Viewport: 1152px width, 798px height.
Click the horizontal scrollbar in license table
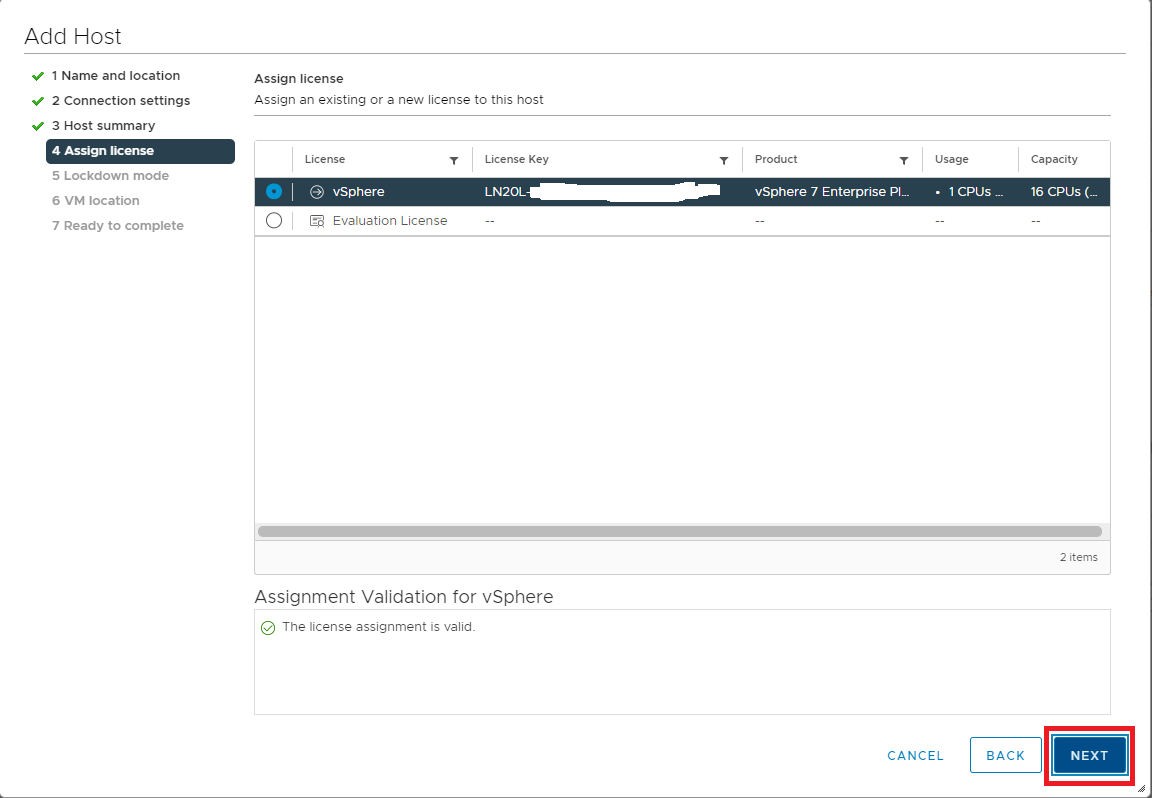(x=679, y=532)
